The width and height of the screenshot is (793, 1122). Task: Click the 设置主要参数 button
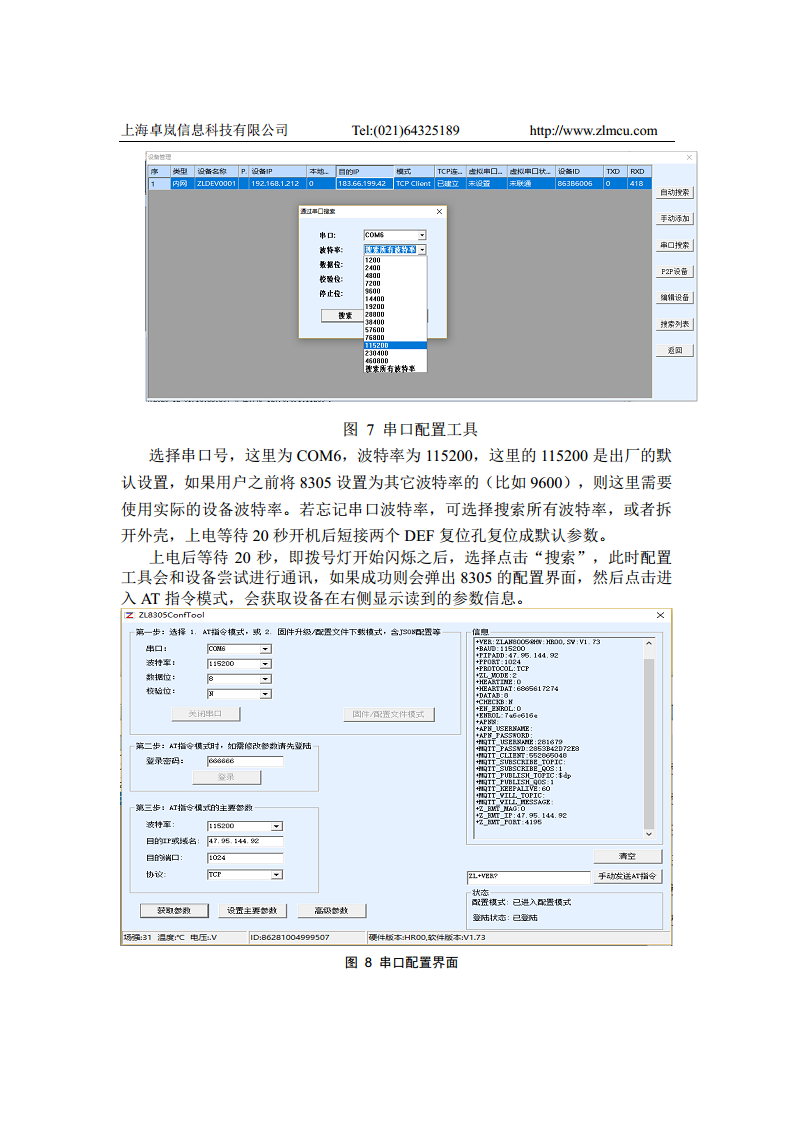(x=252, y=911)
